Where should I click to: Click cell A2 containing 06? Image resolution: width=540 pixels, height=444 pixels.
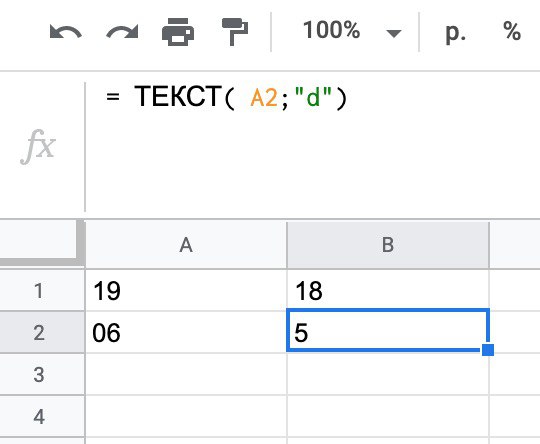click(186, 332)
